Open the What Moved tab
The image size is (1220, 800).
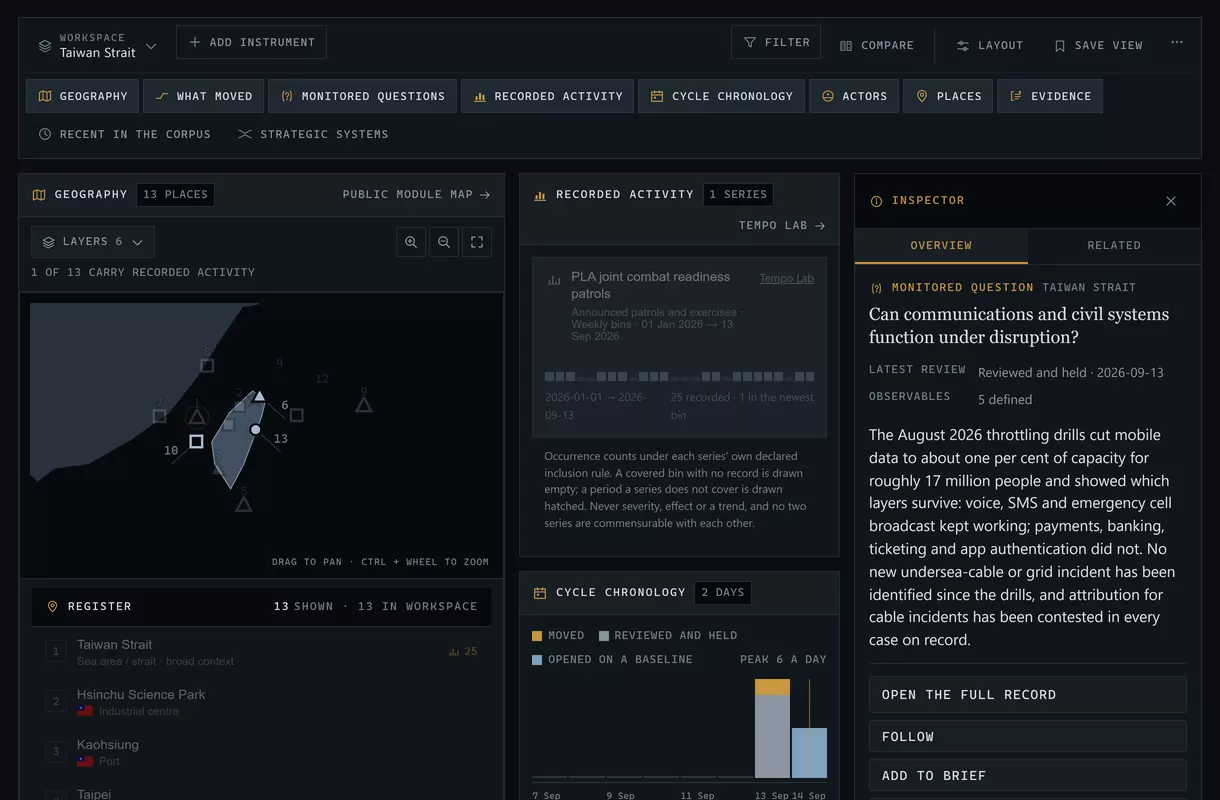click(204, 96)
